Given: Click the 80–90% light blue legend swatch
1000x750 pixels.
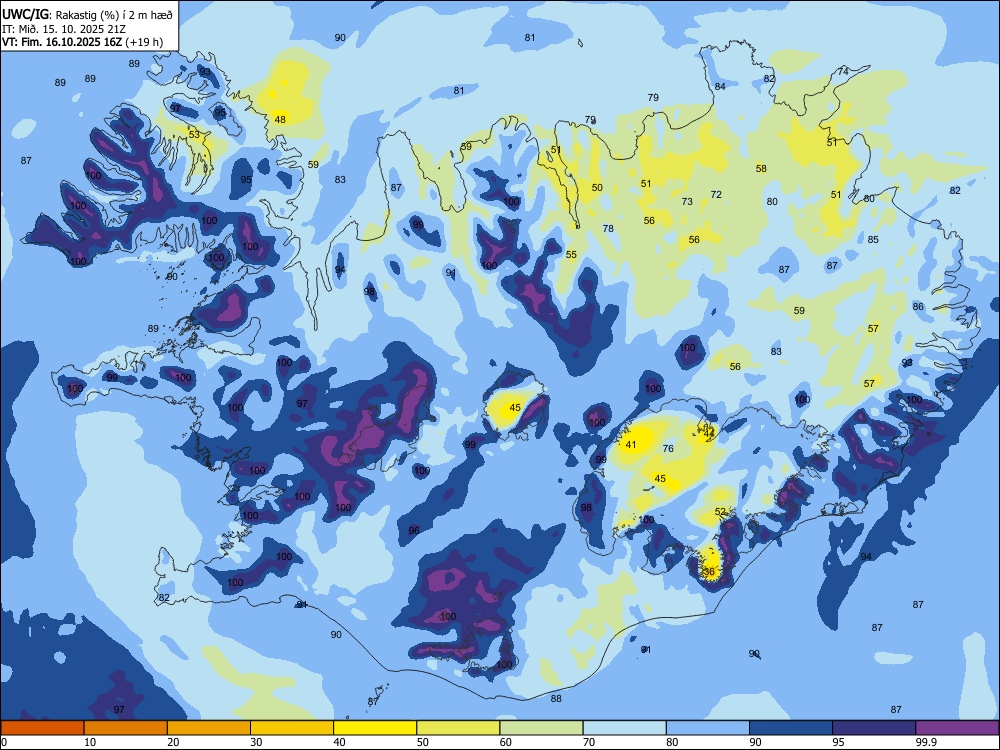Looking at the screenshot, I should 708,728.
